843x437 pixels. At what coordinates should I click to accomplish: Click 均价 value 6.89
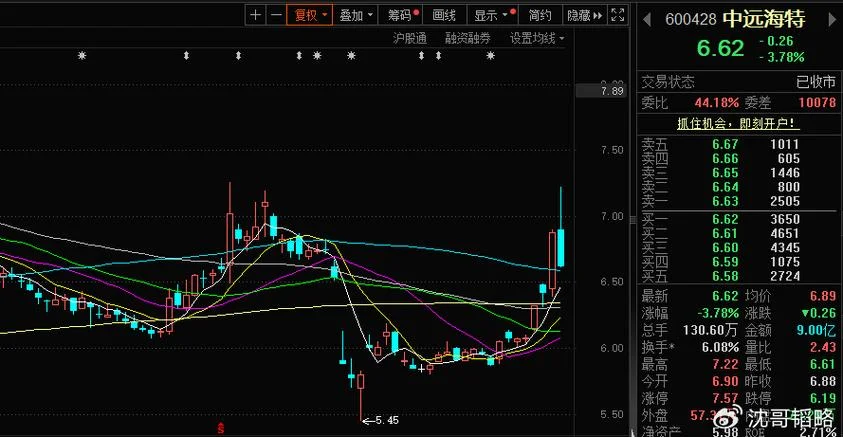(823, 296)
